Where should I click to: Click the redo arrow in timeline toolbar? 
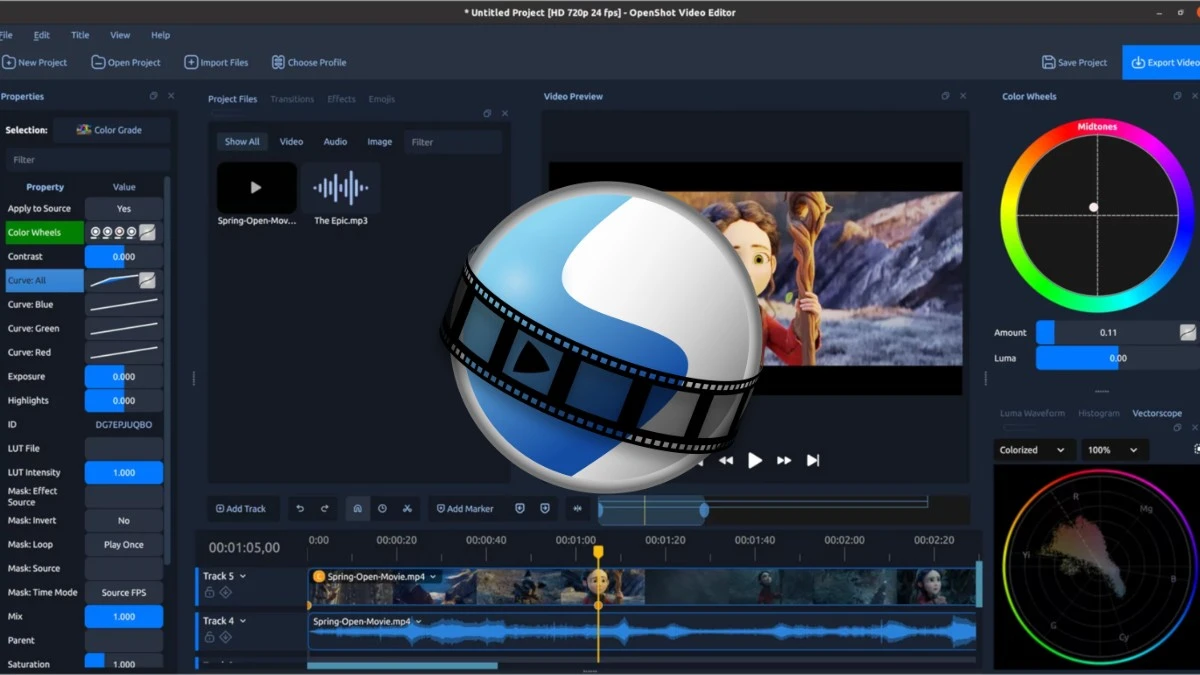click(x=324, y=509)
